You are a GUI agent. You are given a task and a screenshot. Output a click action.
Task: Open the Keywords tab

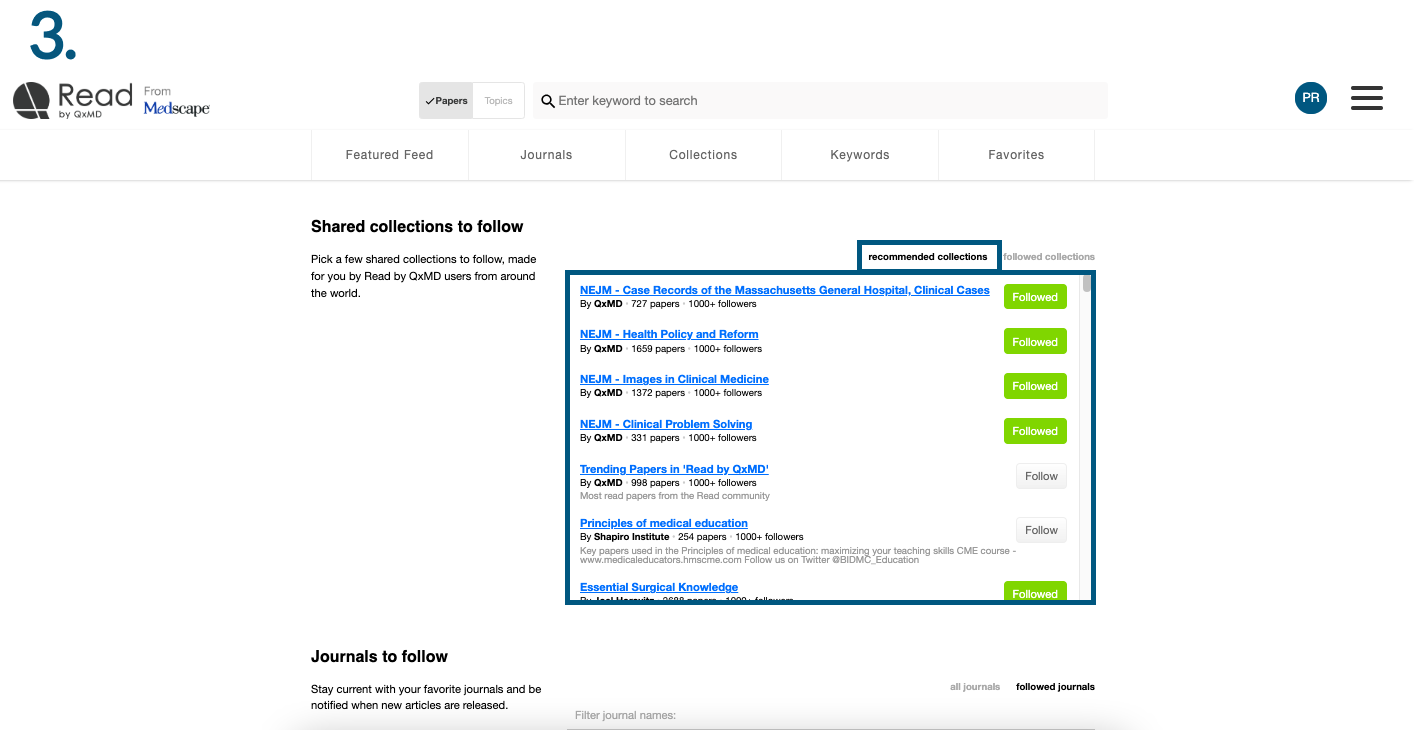pyautogui.click(x=860, y=155)
